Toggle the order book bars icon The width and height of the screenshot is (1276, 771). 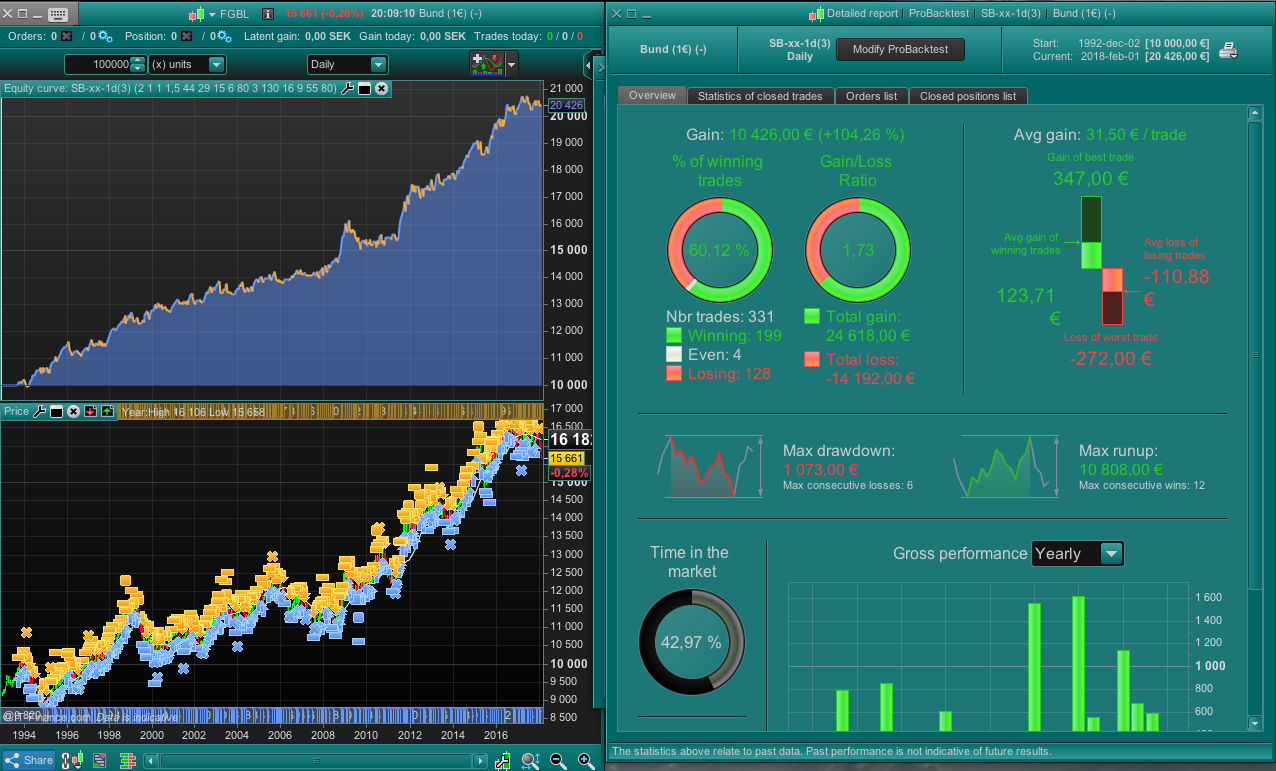point(127,760)
